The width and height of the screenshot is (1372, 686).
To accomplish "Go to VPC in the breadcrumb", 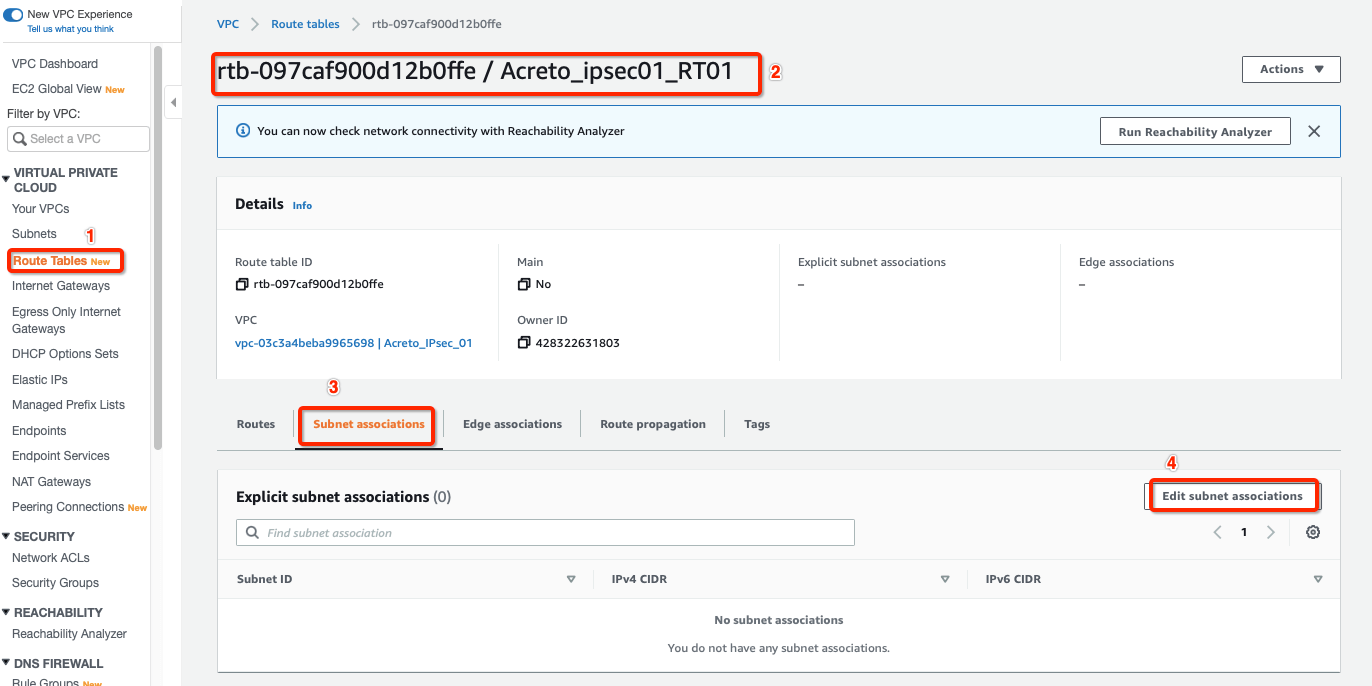I will (228, 24).
